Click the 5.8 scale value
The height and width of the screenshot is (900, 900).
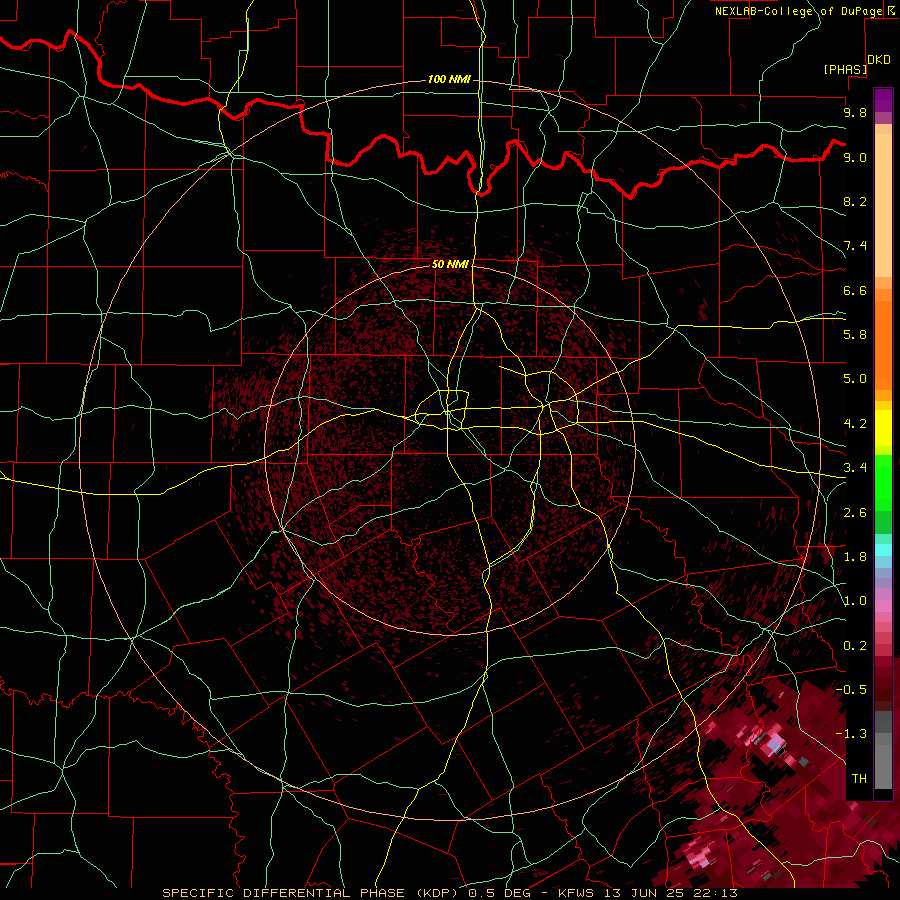pyautogui.click(x=855, y=335)
